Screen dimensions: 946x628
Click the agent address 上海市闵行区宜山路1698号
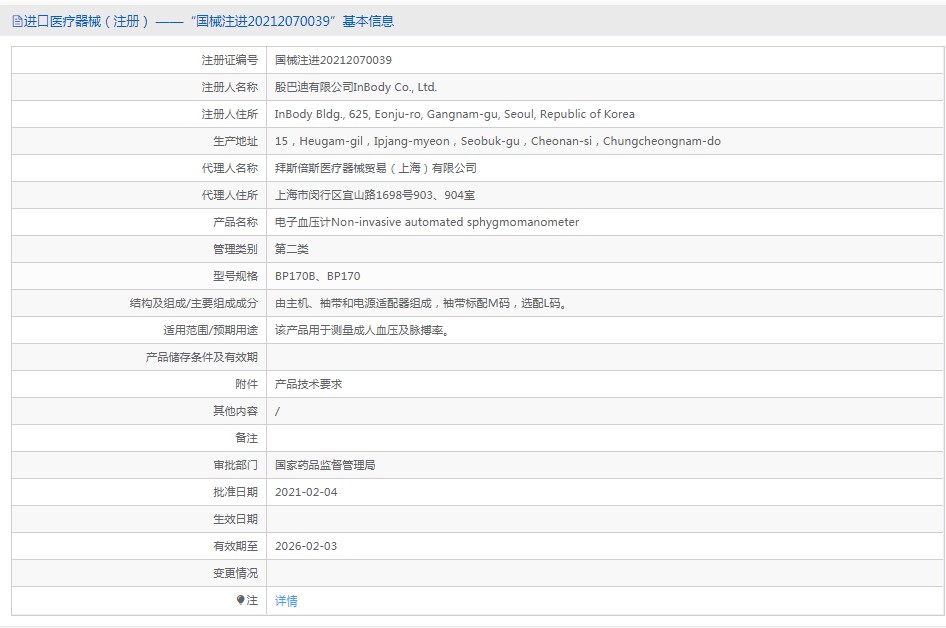pos(374,195)
